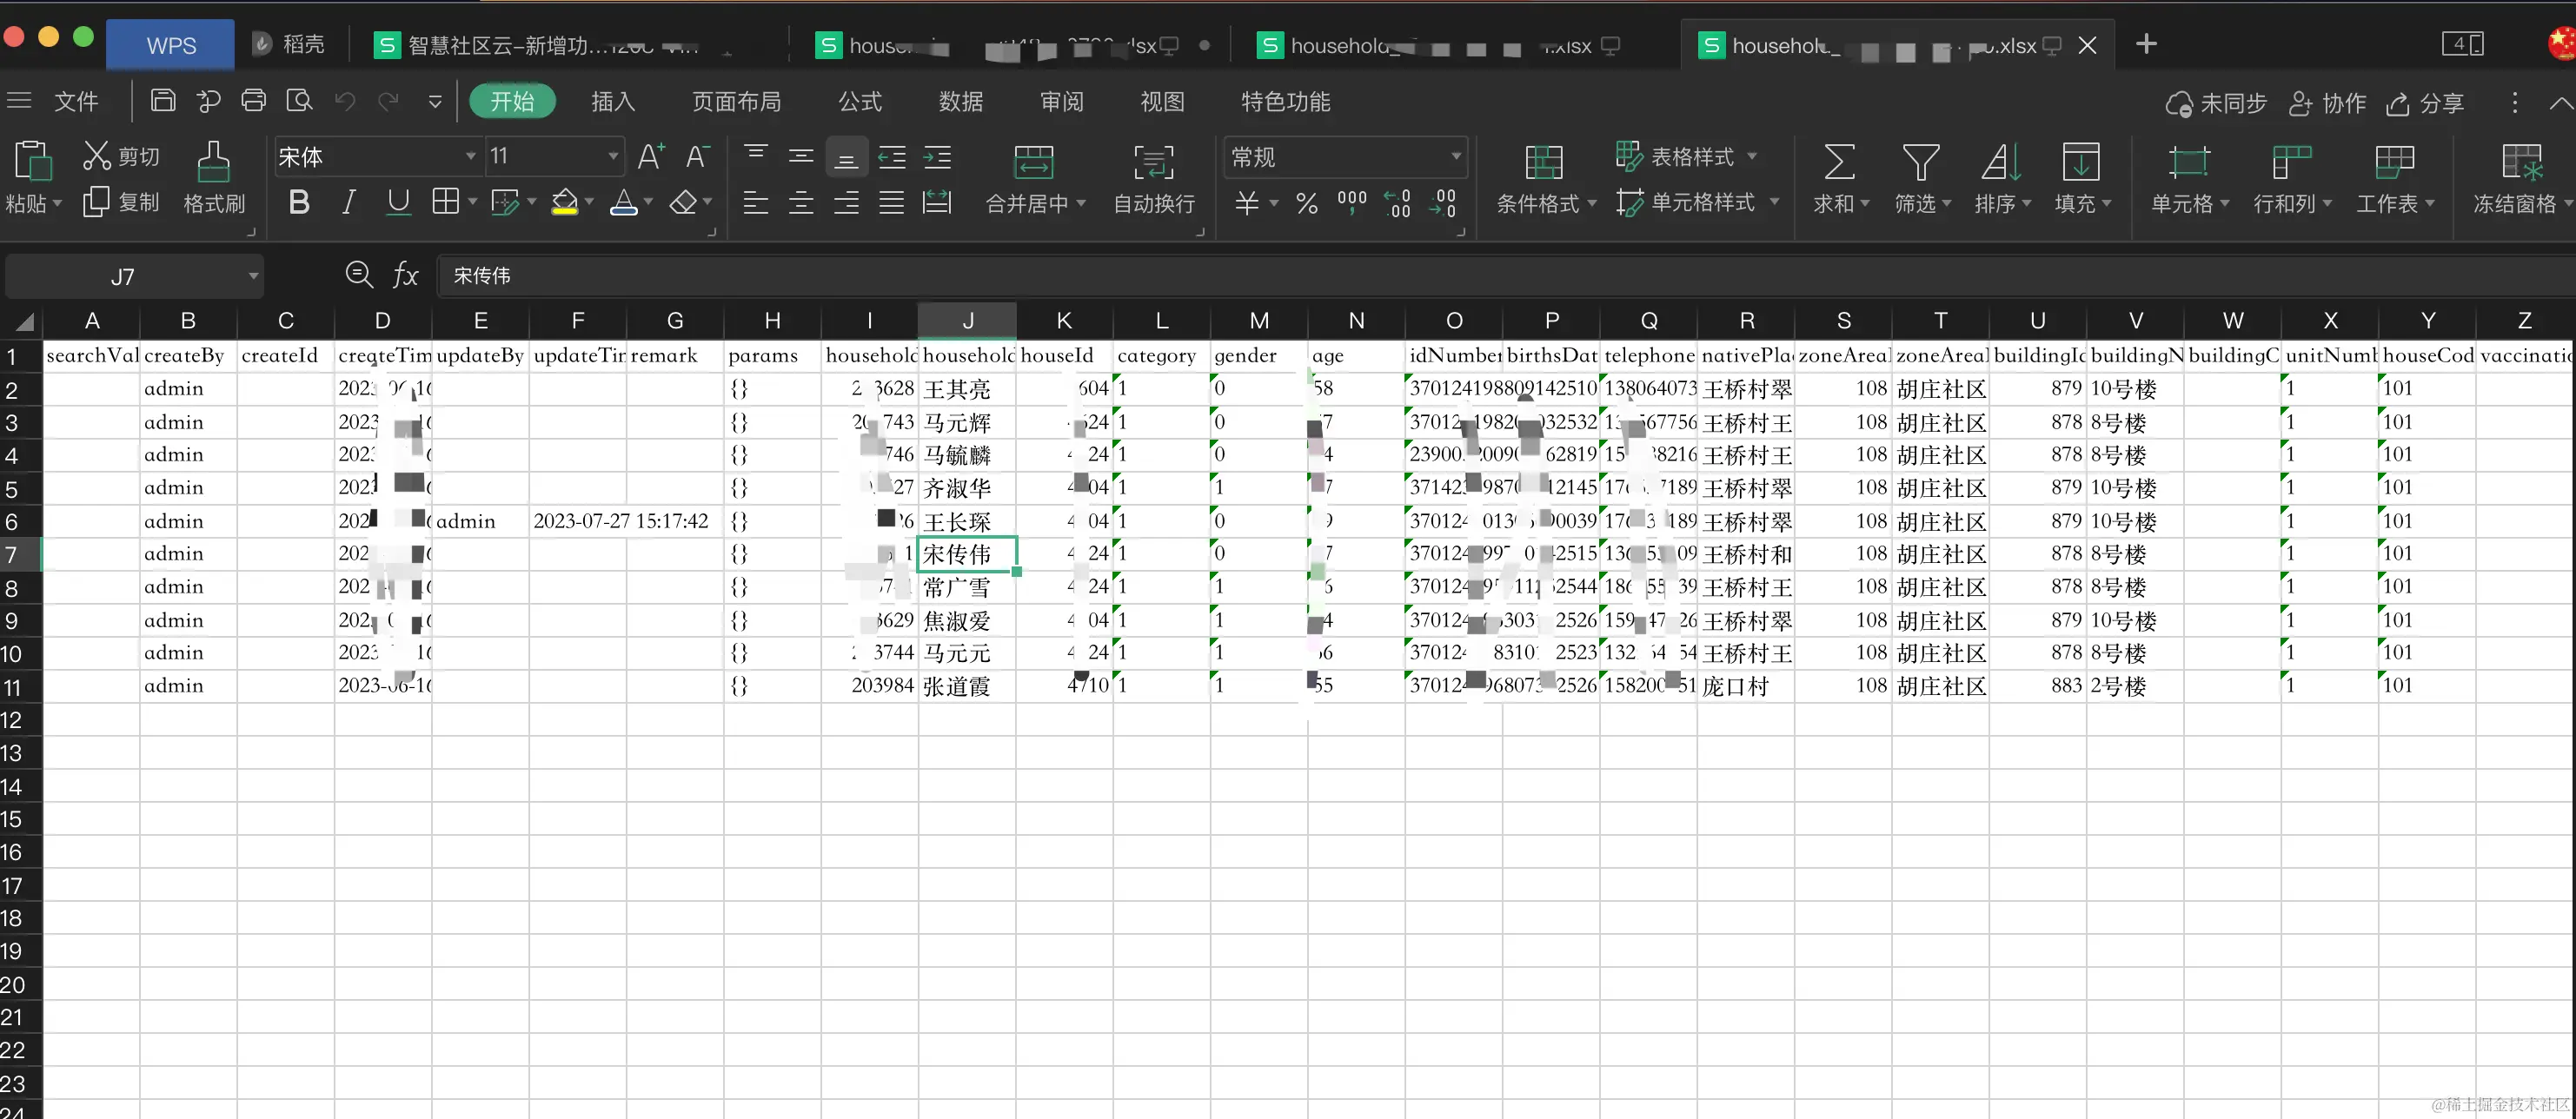The image size is (2576, 1119).
Task: Click the Freeze Panes icon
Action: [2521, 162]
